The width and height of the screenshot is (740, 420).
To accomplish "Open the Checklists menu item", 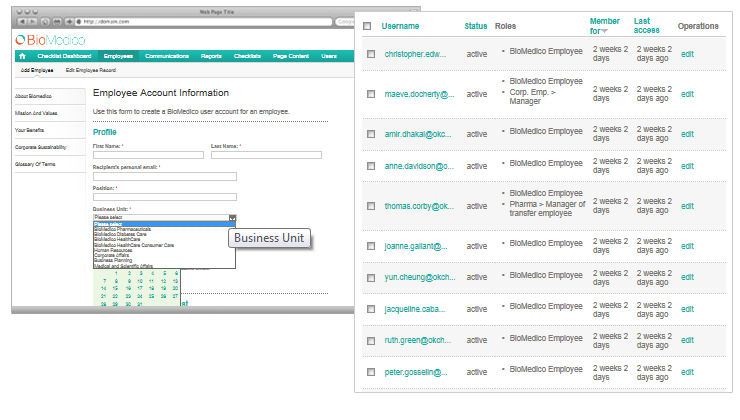I will pos(247,56).
